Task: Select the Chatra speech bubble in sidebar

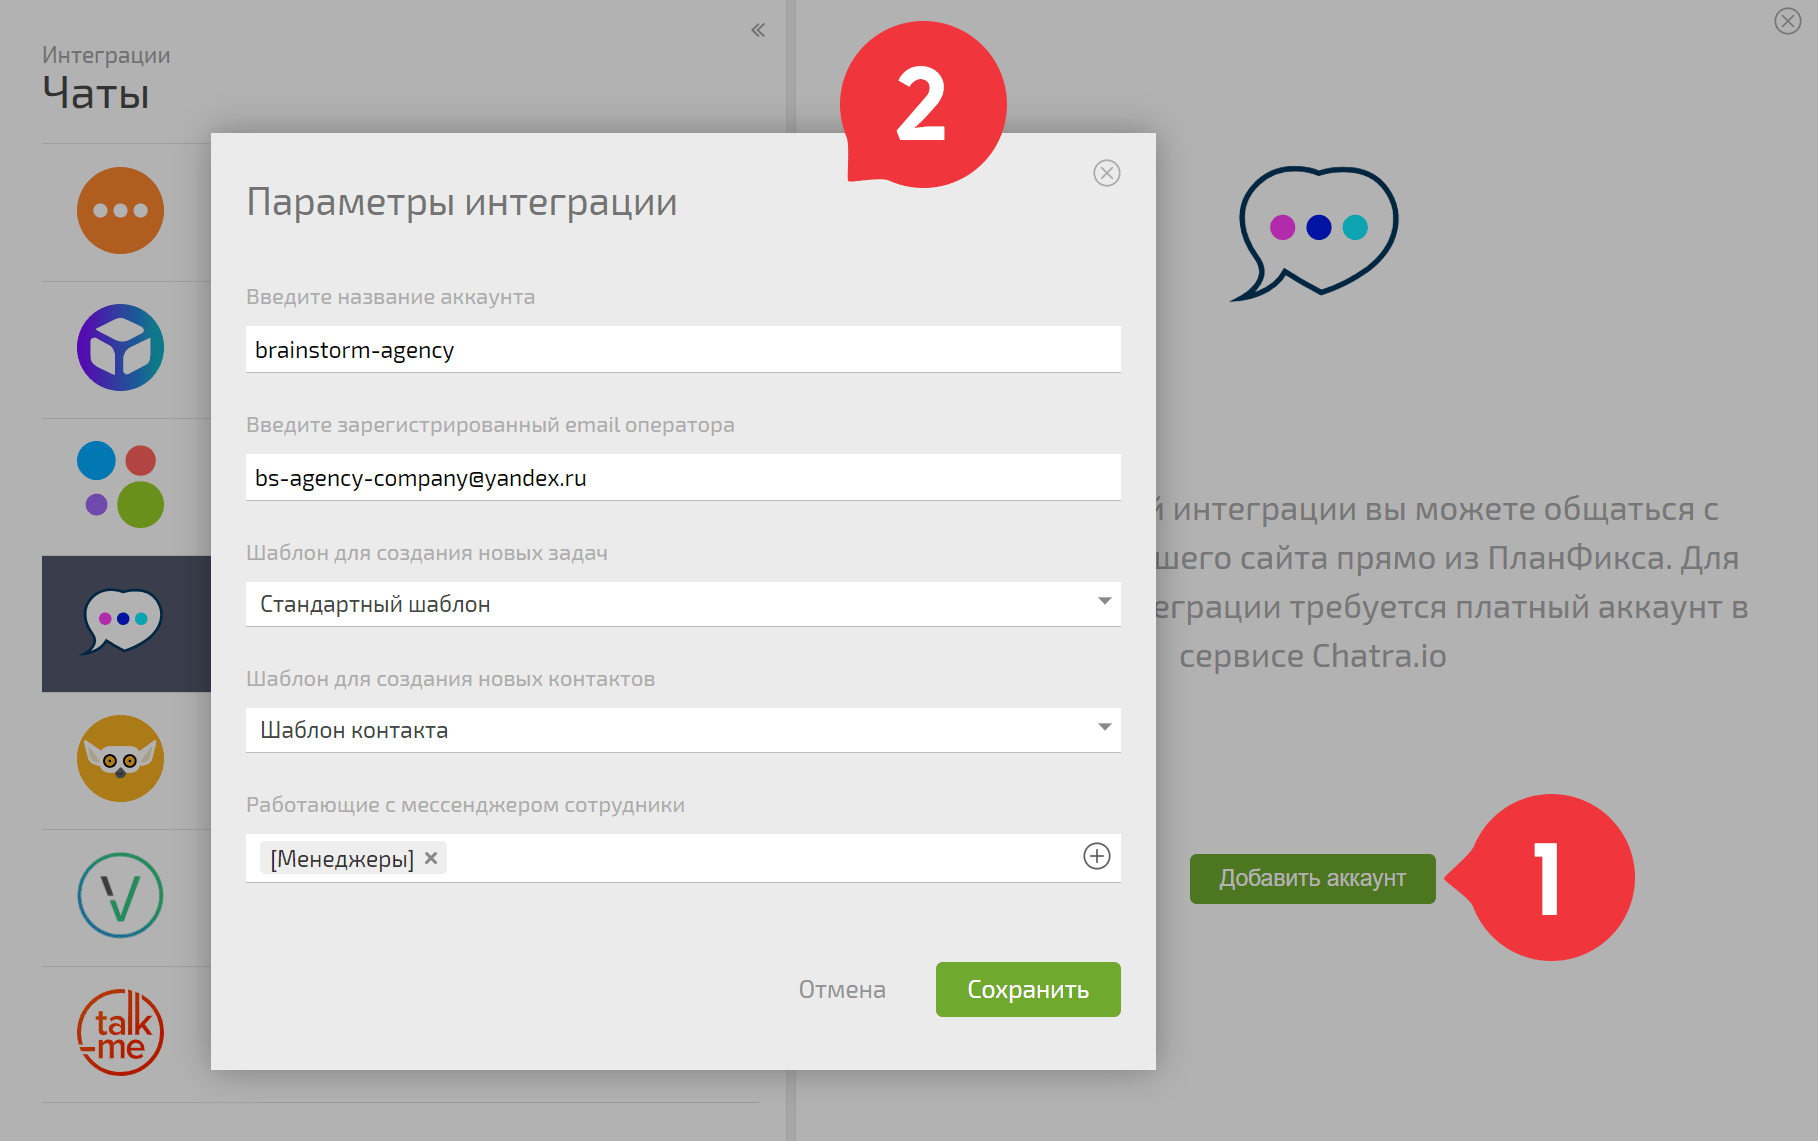Action: click(x=122, y=622)
